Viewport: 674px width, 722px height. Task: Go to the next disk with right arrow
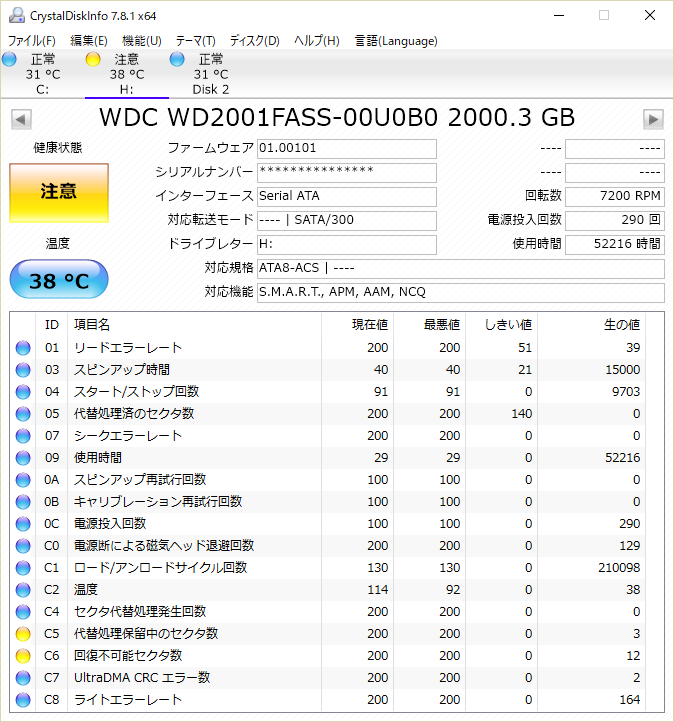tap(653, 120)
